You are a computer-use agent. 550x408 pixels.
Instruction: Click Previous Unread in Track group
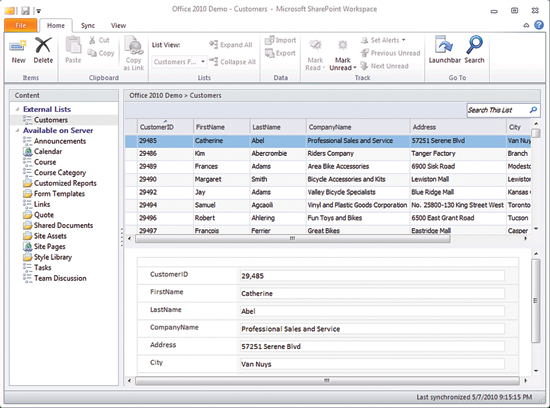click(390, 53)
